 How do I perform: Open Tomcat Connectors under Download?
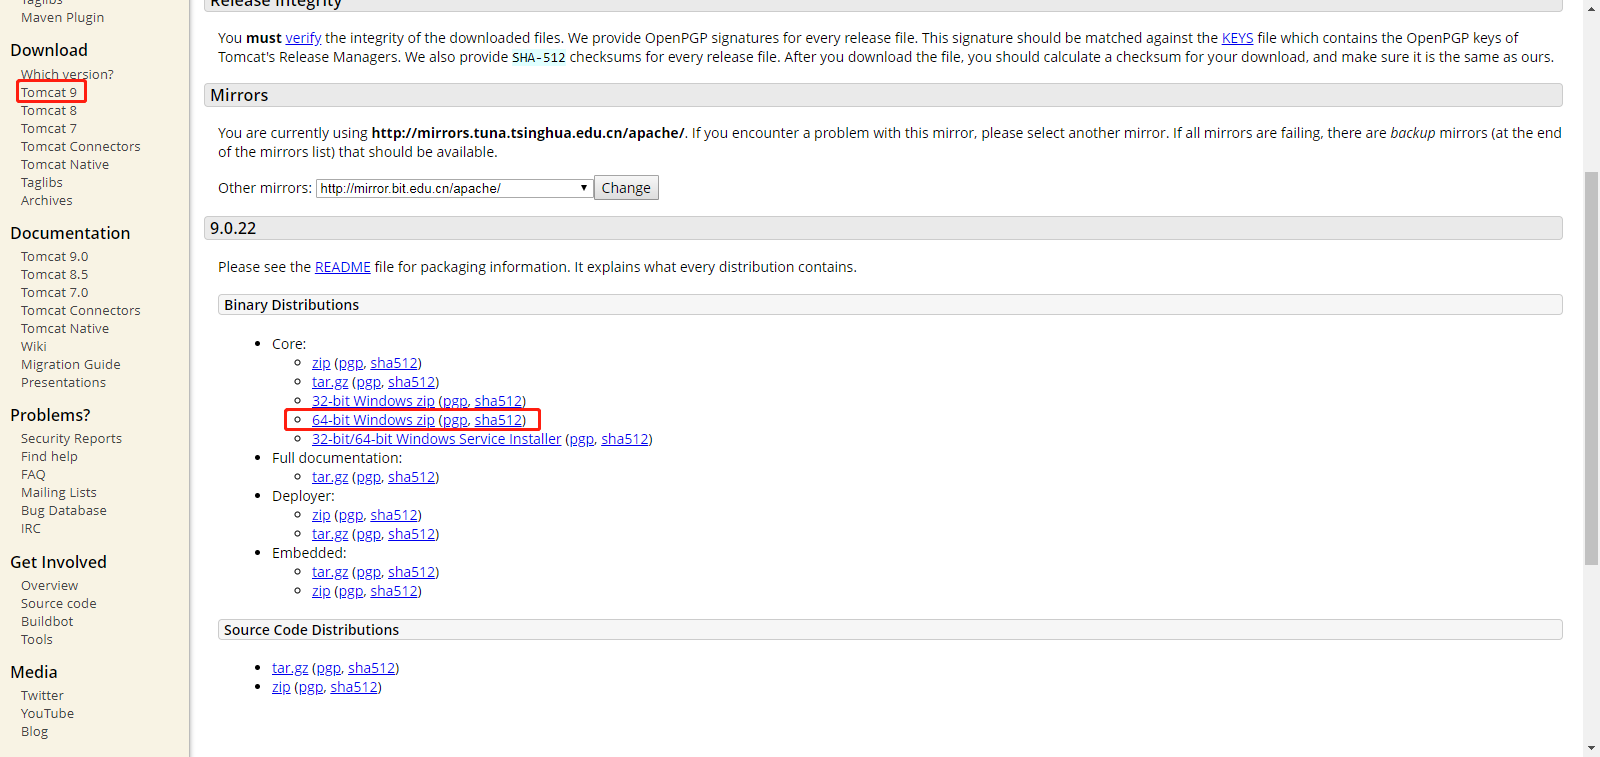81,146
